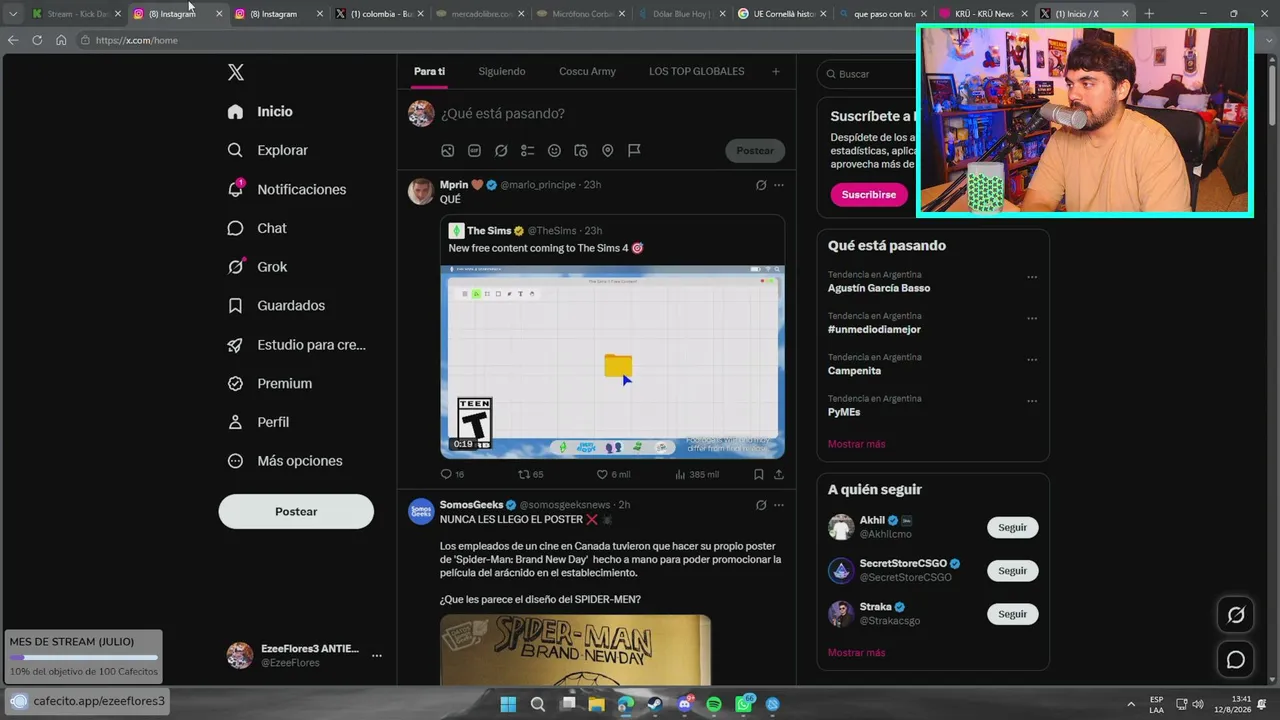Open account menu next to EzeeFlores3
Screen dimensions: 1280x720
click(x=377, y=656)
